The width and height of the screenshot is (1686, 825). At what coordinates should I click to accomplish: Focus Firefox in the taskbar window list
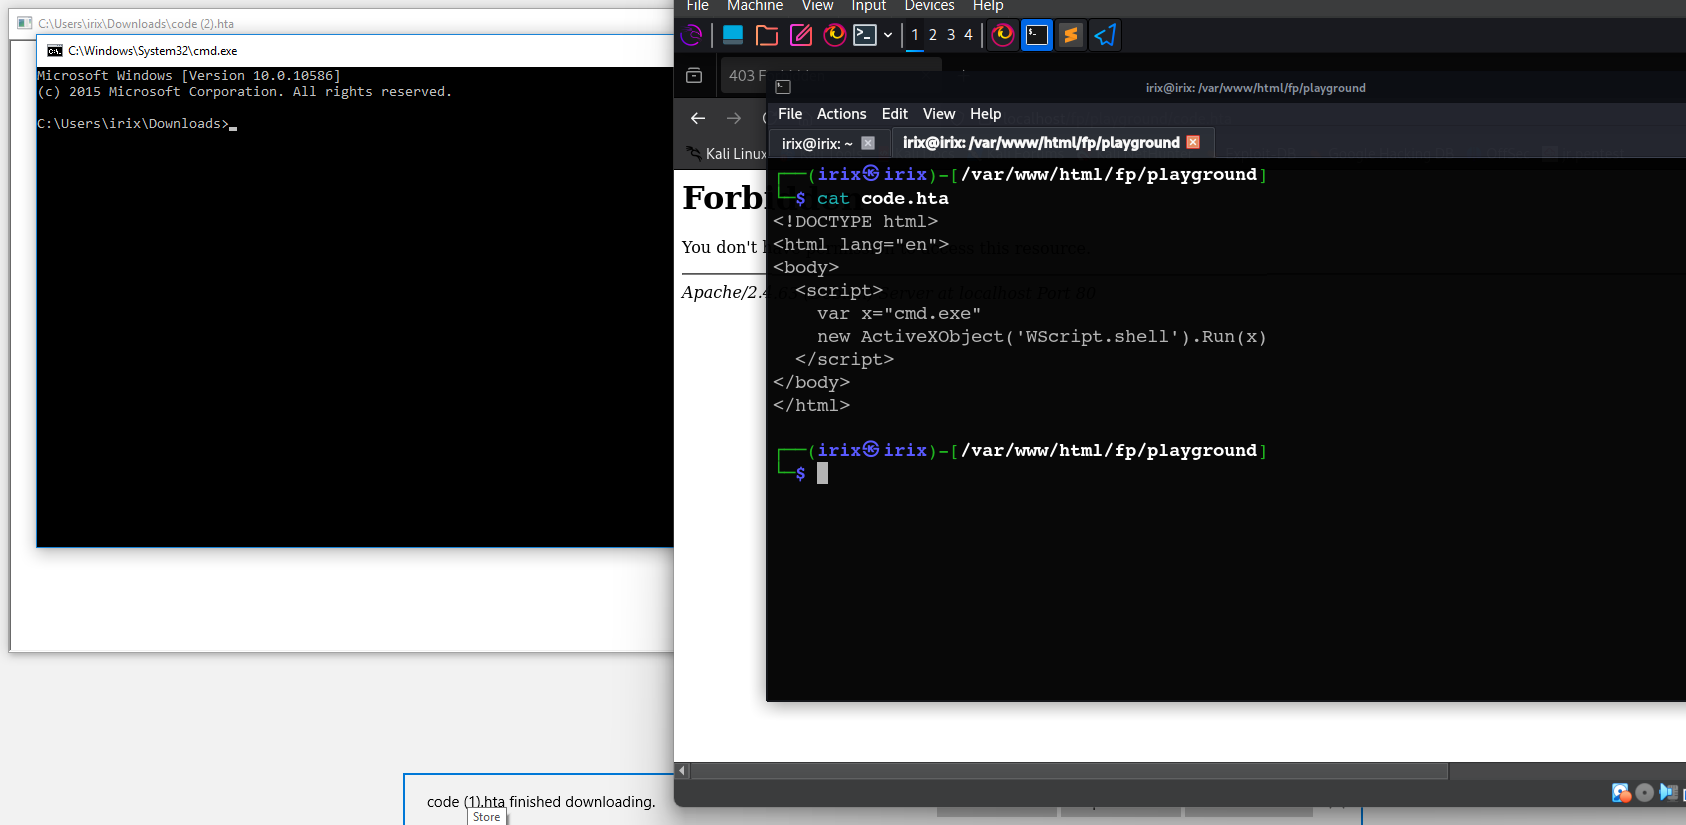[1003, 35]
